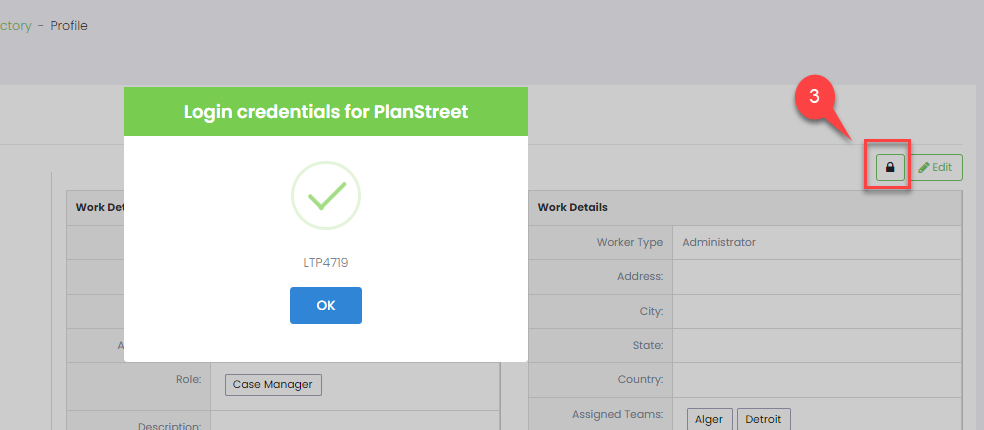Image resolution: width=984 pixels, height=430 pixels.
Task: Click the right-side Work Details header
Action: (572, 207)
